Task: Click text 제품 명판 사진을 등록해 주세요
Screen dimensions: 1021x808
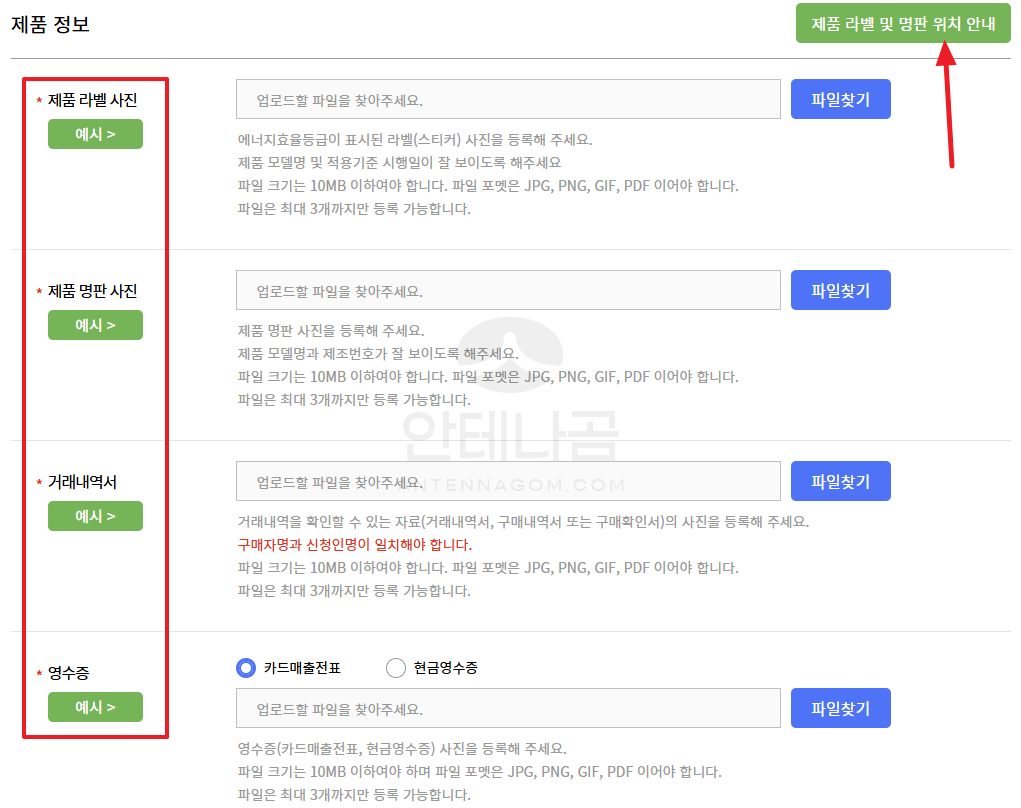Action: 331,330
